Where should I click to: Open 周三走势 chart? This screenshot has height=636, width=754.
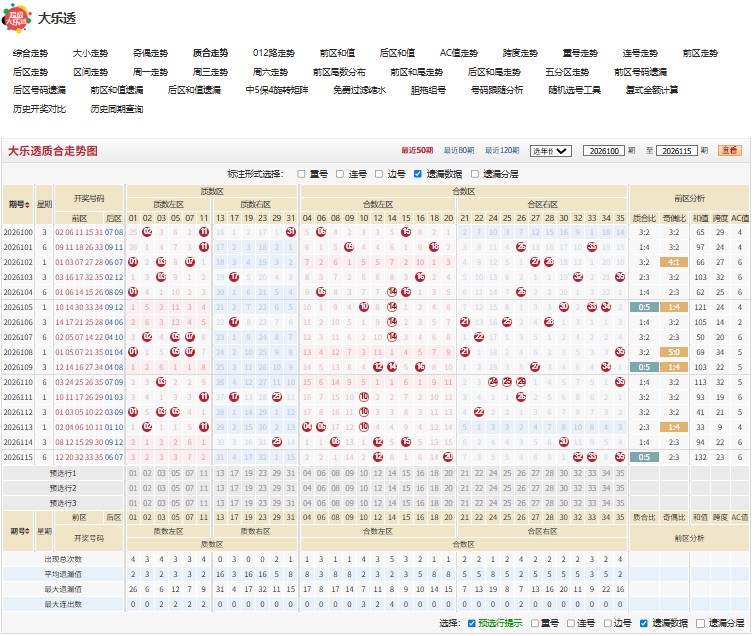(x=210, y=72)
